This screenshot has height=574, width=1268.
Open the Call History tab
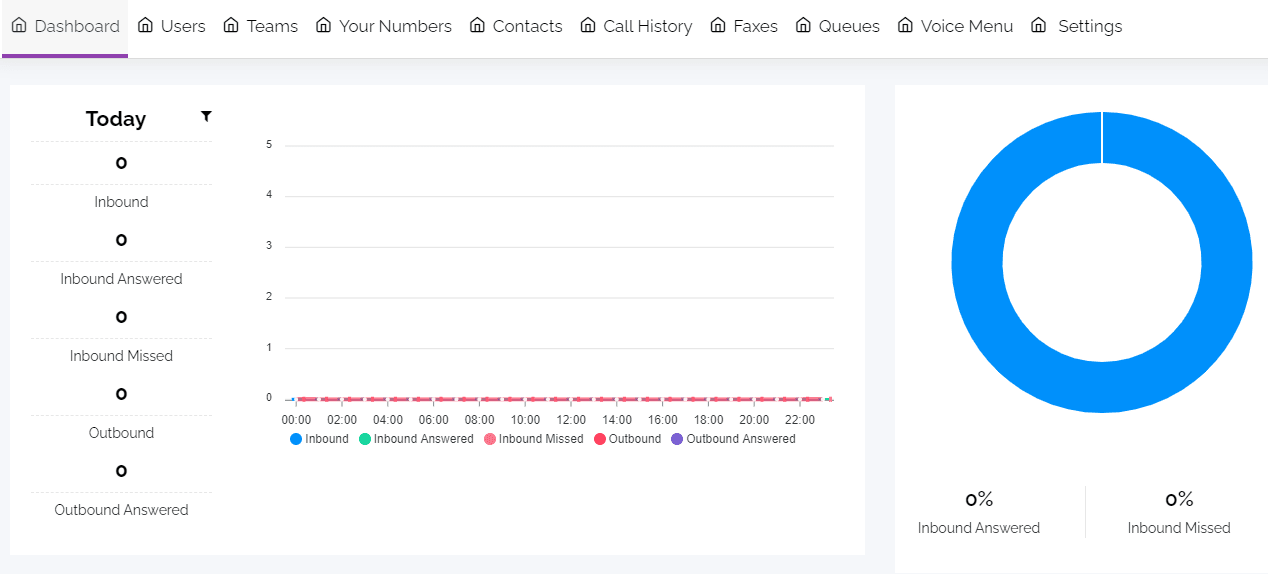pos(647,26)
